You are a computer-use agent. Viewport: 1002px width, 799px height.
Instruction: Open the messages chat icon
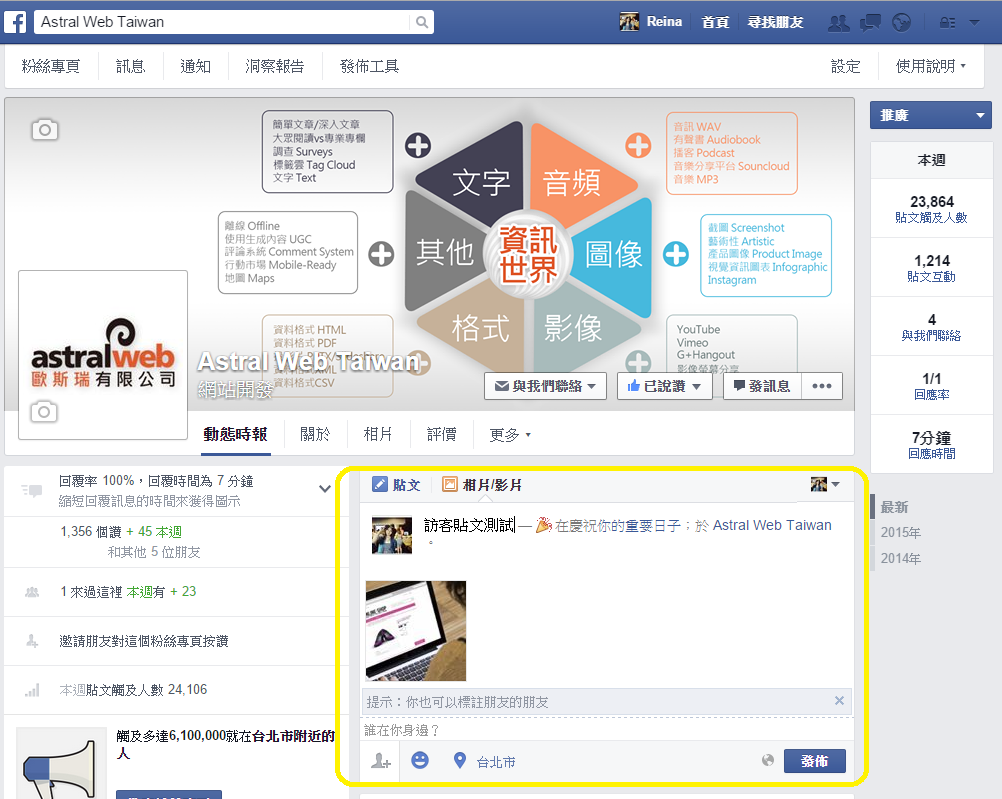pos(870,23)
